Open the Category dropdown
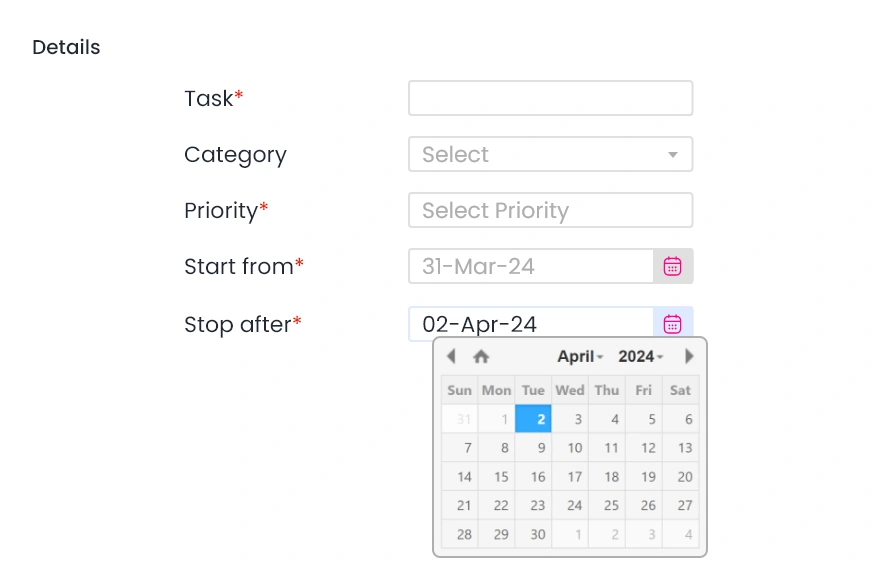The image size is (872, 568). pos(550,154)
